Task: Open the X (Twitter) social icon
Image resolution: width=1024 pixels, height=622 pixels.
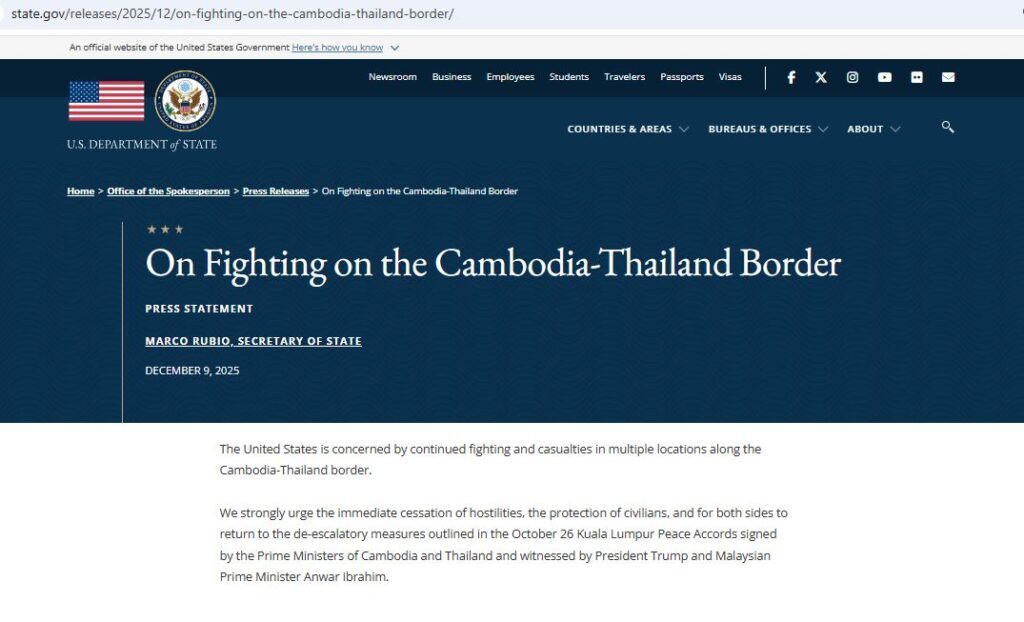Action: (821, 77)
